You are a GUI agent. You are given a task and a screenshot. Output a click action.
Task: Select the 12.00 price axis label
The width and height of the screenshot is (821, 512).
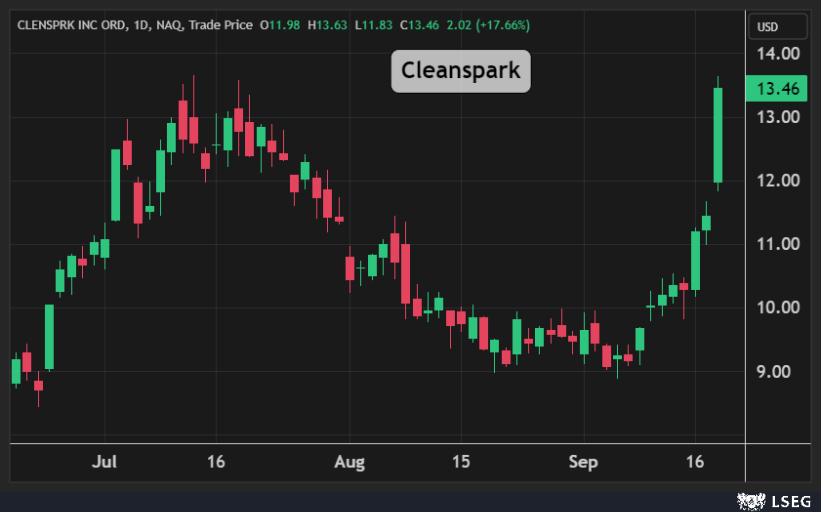pyautogui.click(x=777, y=181)
